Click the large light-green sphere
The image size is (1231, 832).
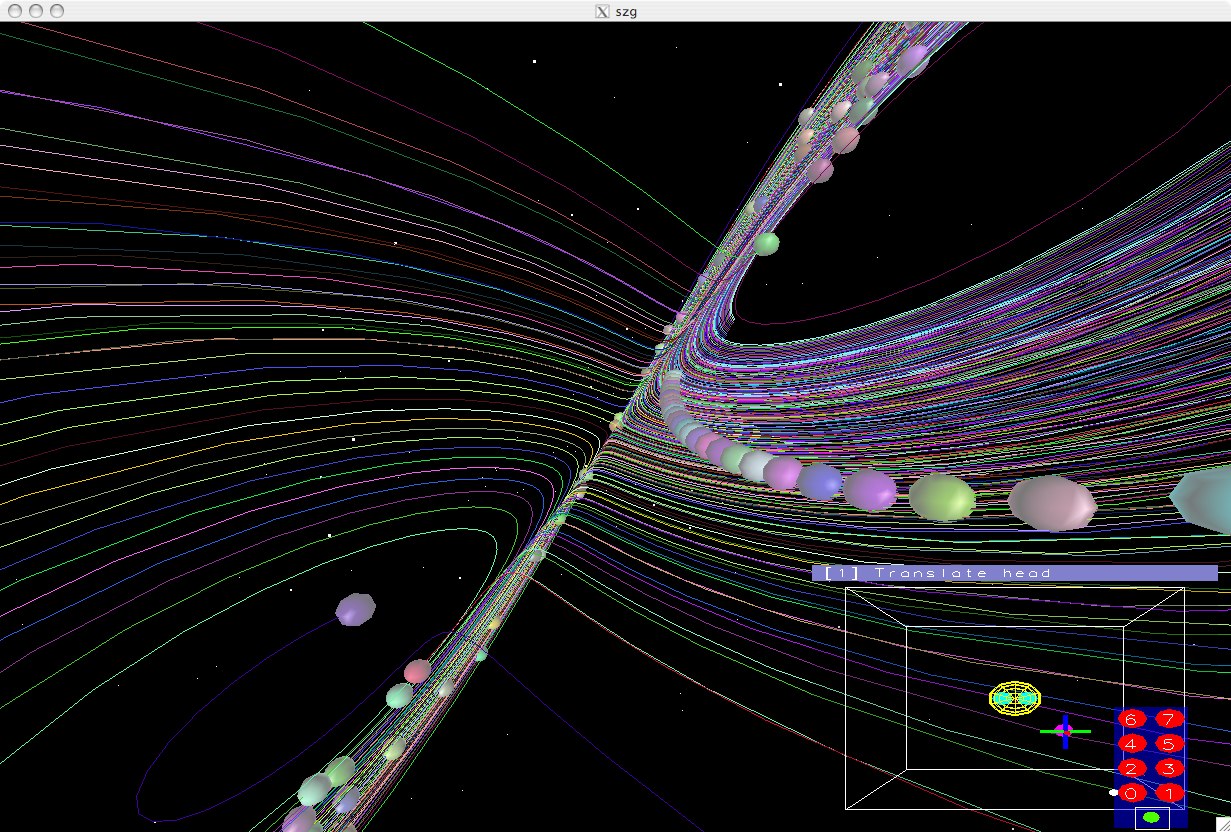942,497
